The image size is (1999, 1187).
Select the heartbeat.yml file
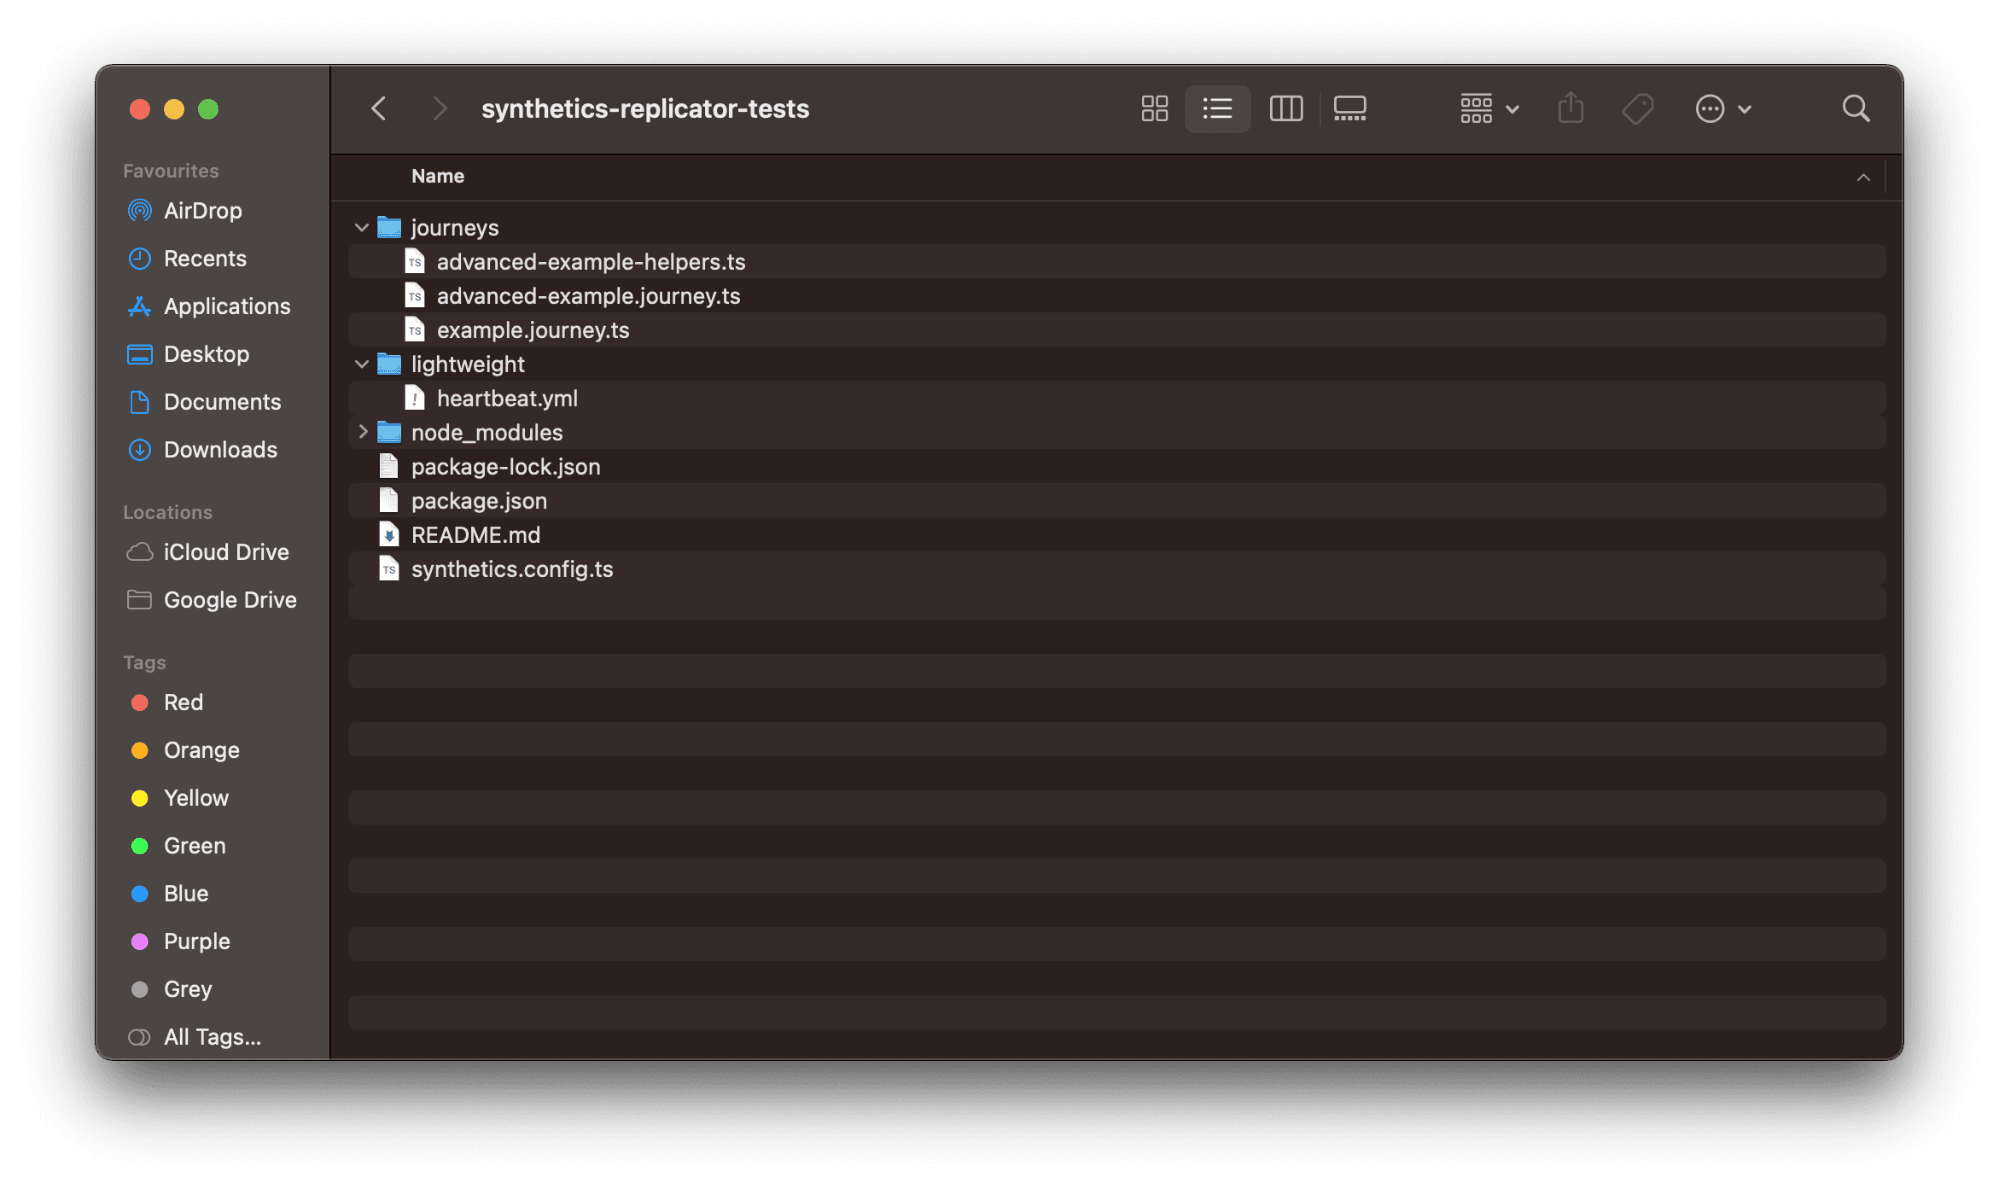(507, 398)
